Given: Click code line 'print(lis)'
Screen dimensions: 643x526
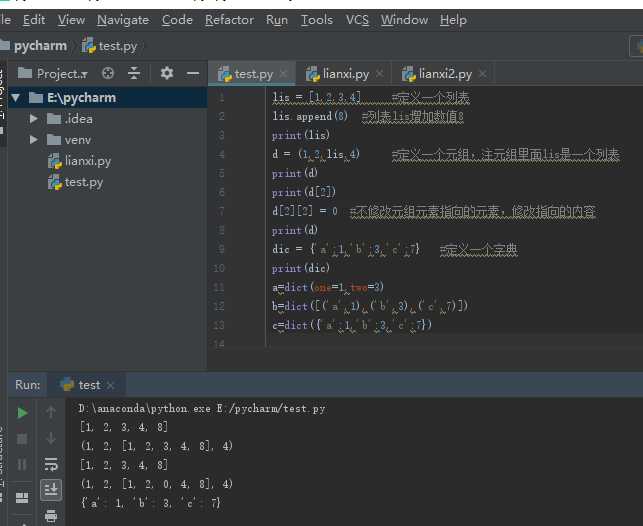Looking at the screenshot, I should click(301, 135).
